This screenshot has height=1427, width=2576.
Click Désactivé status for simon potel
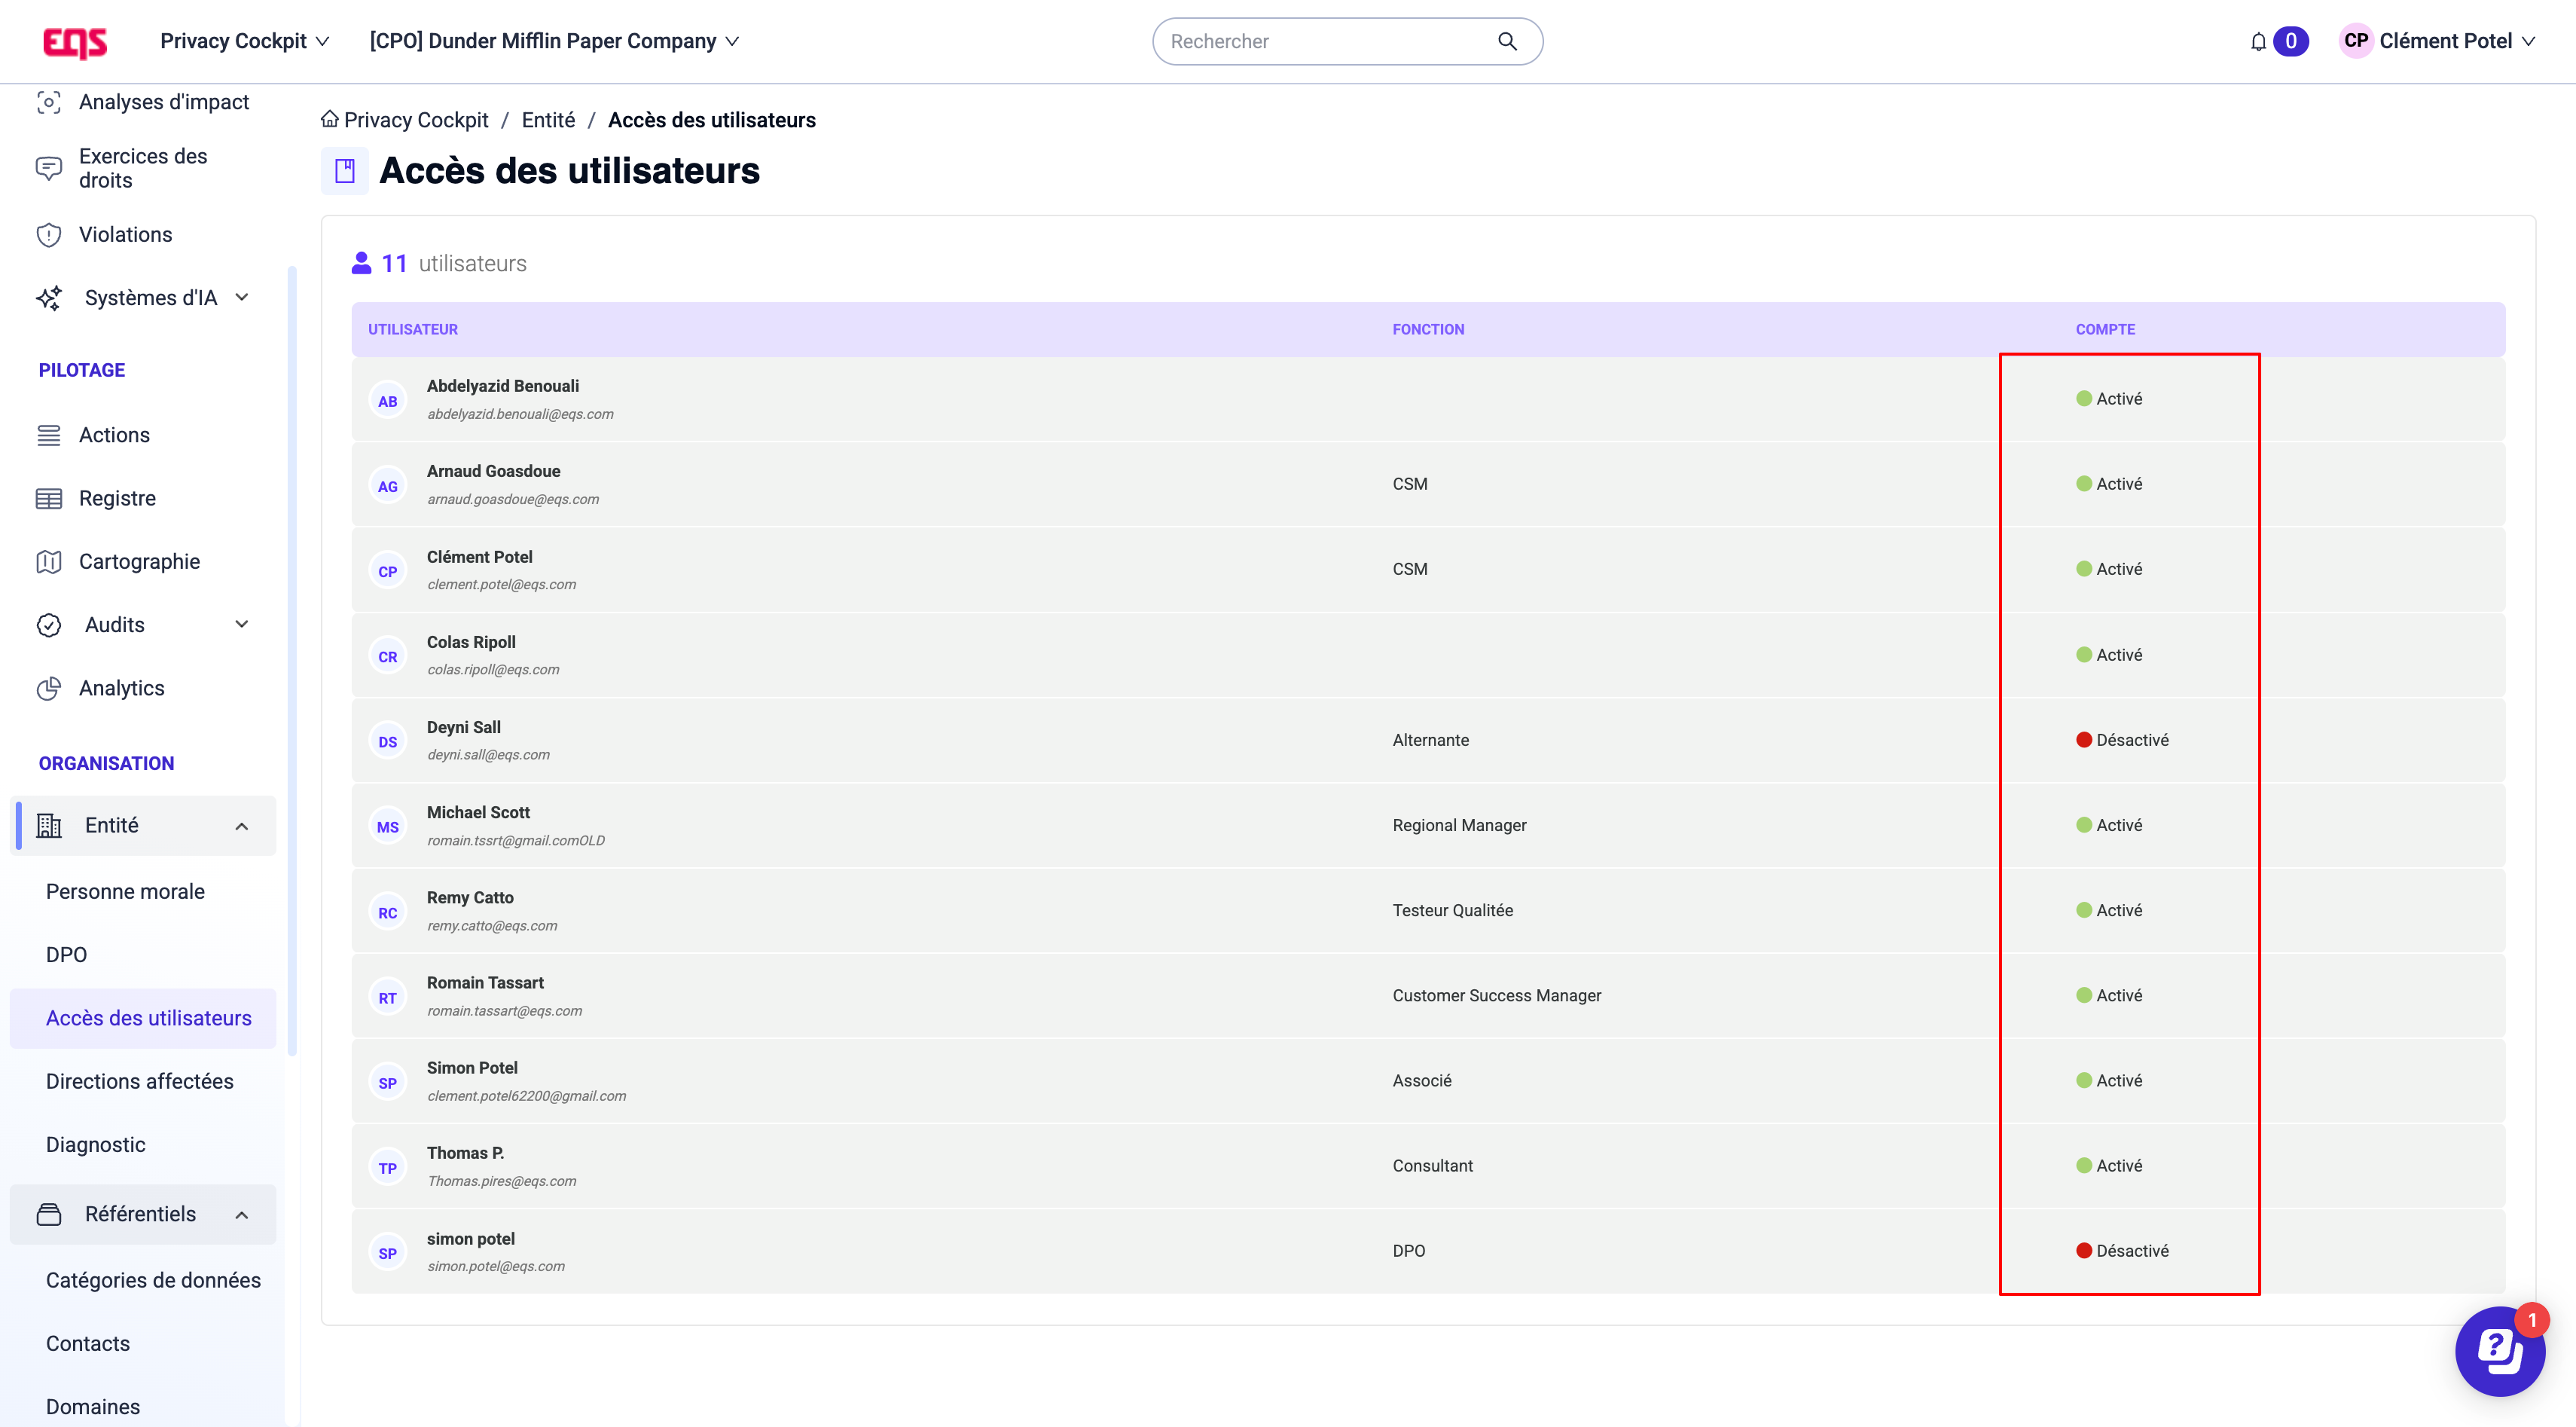coord(2122,1251)
